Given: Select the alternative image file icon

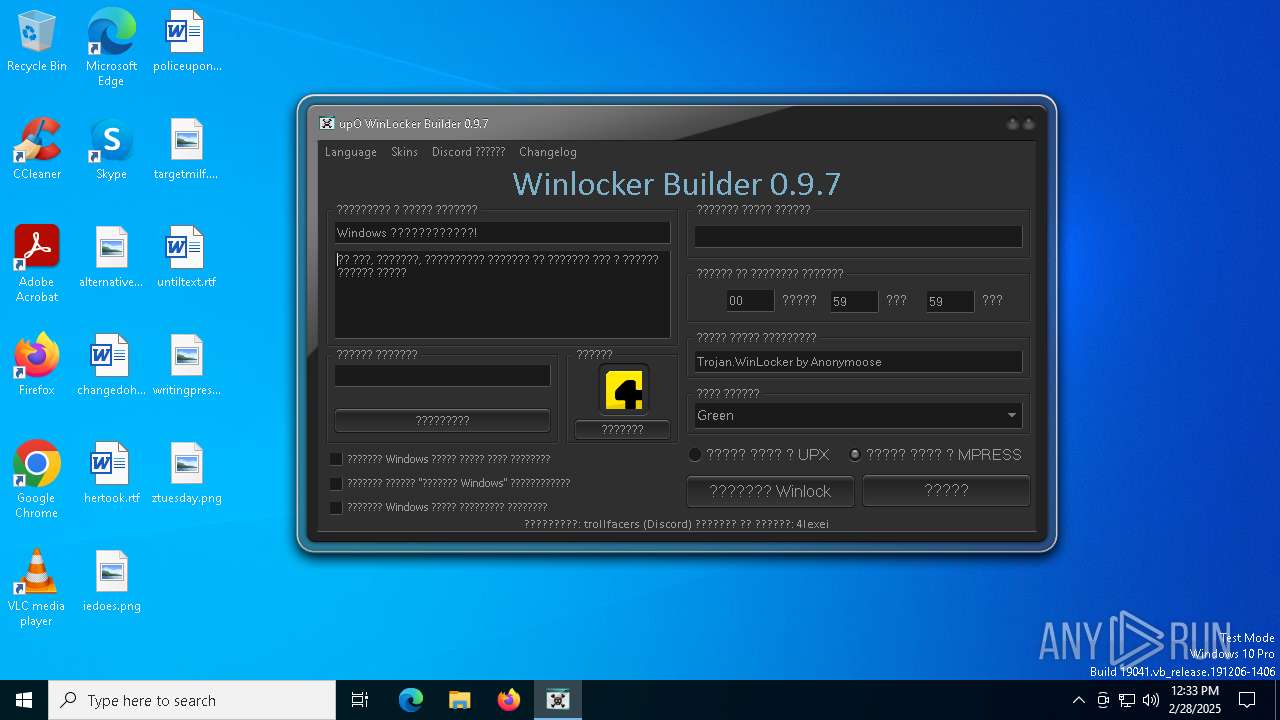Looking at the screenshot, I should pyautogui.click(x=111, y=257).
